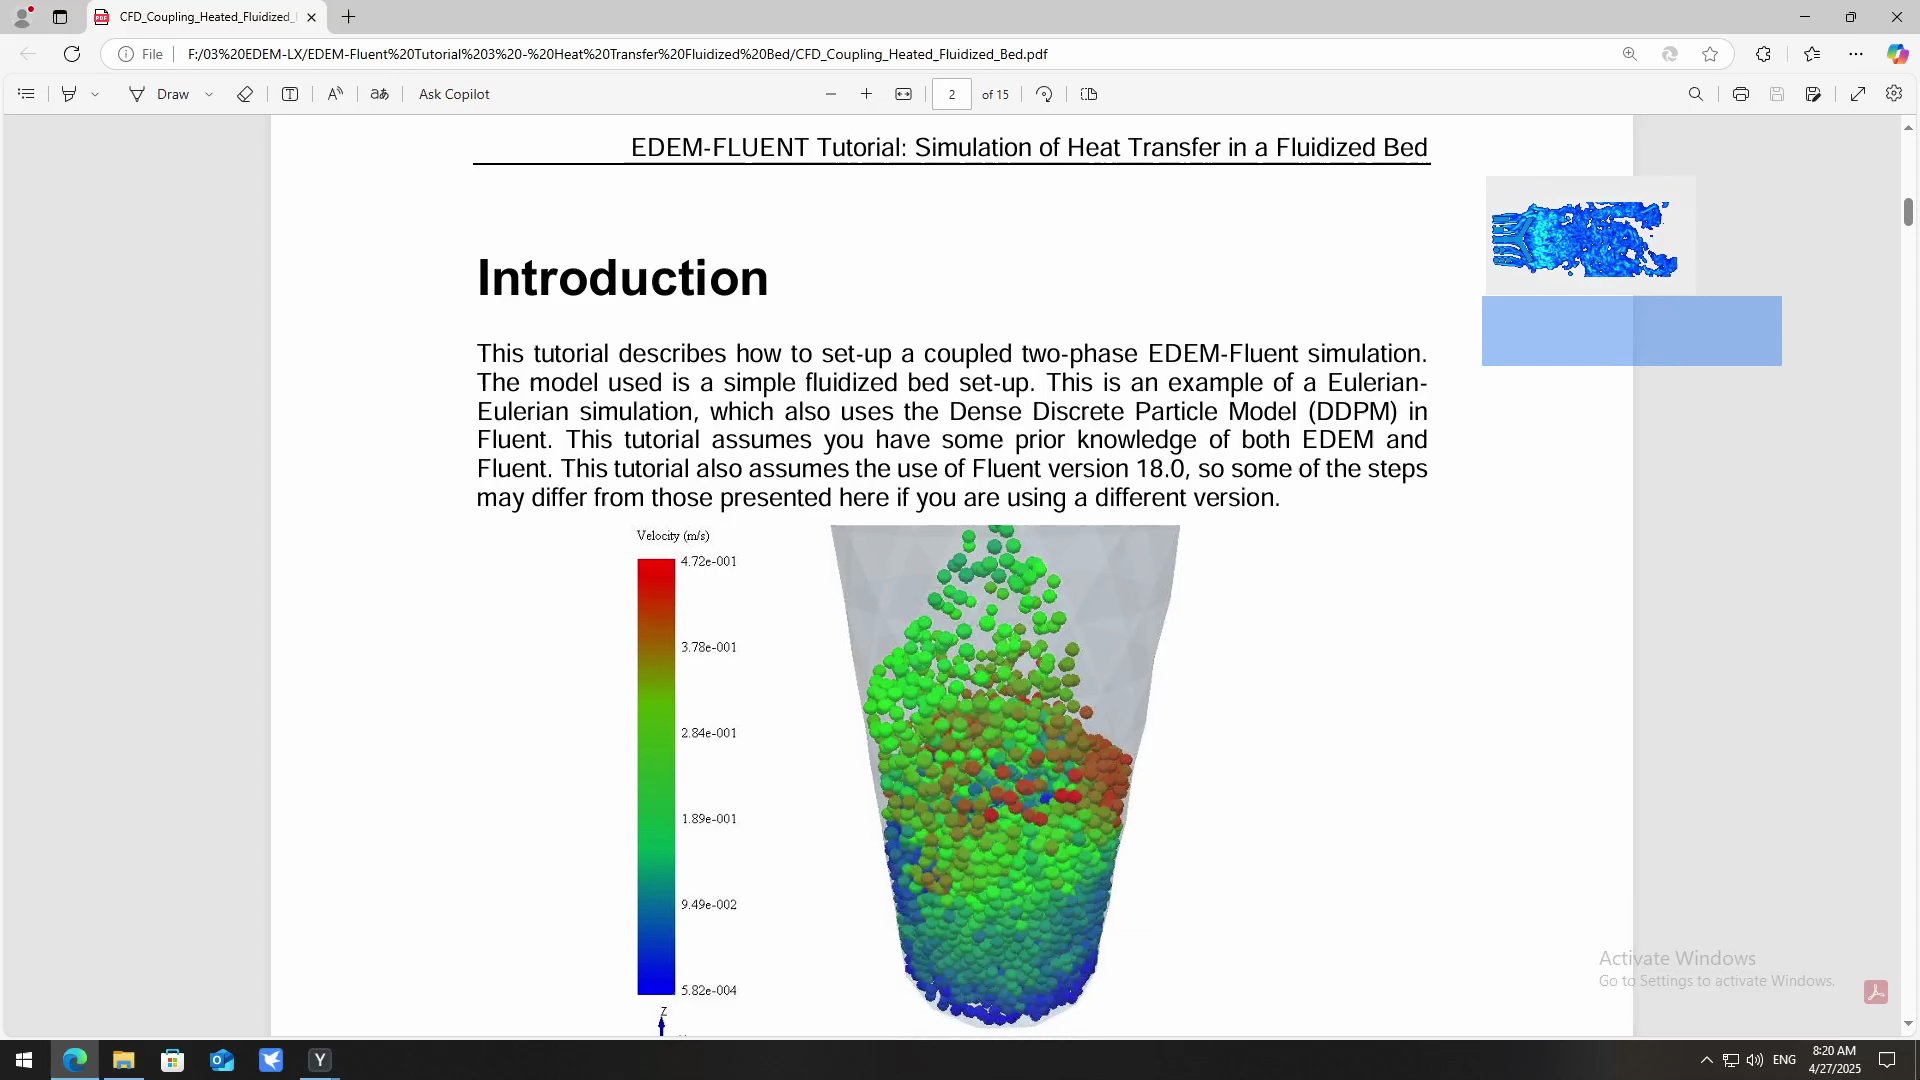Print the PDF document

click(1741, 94)
